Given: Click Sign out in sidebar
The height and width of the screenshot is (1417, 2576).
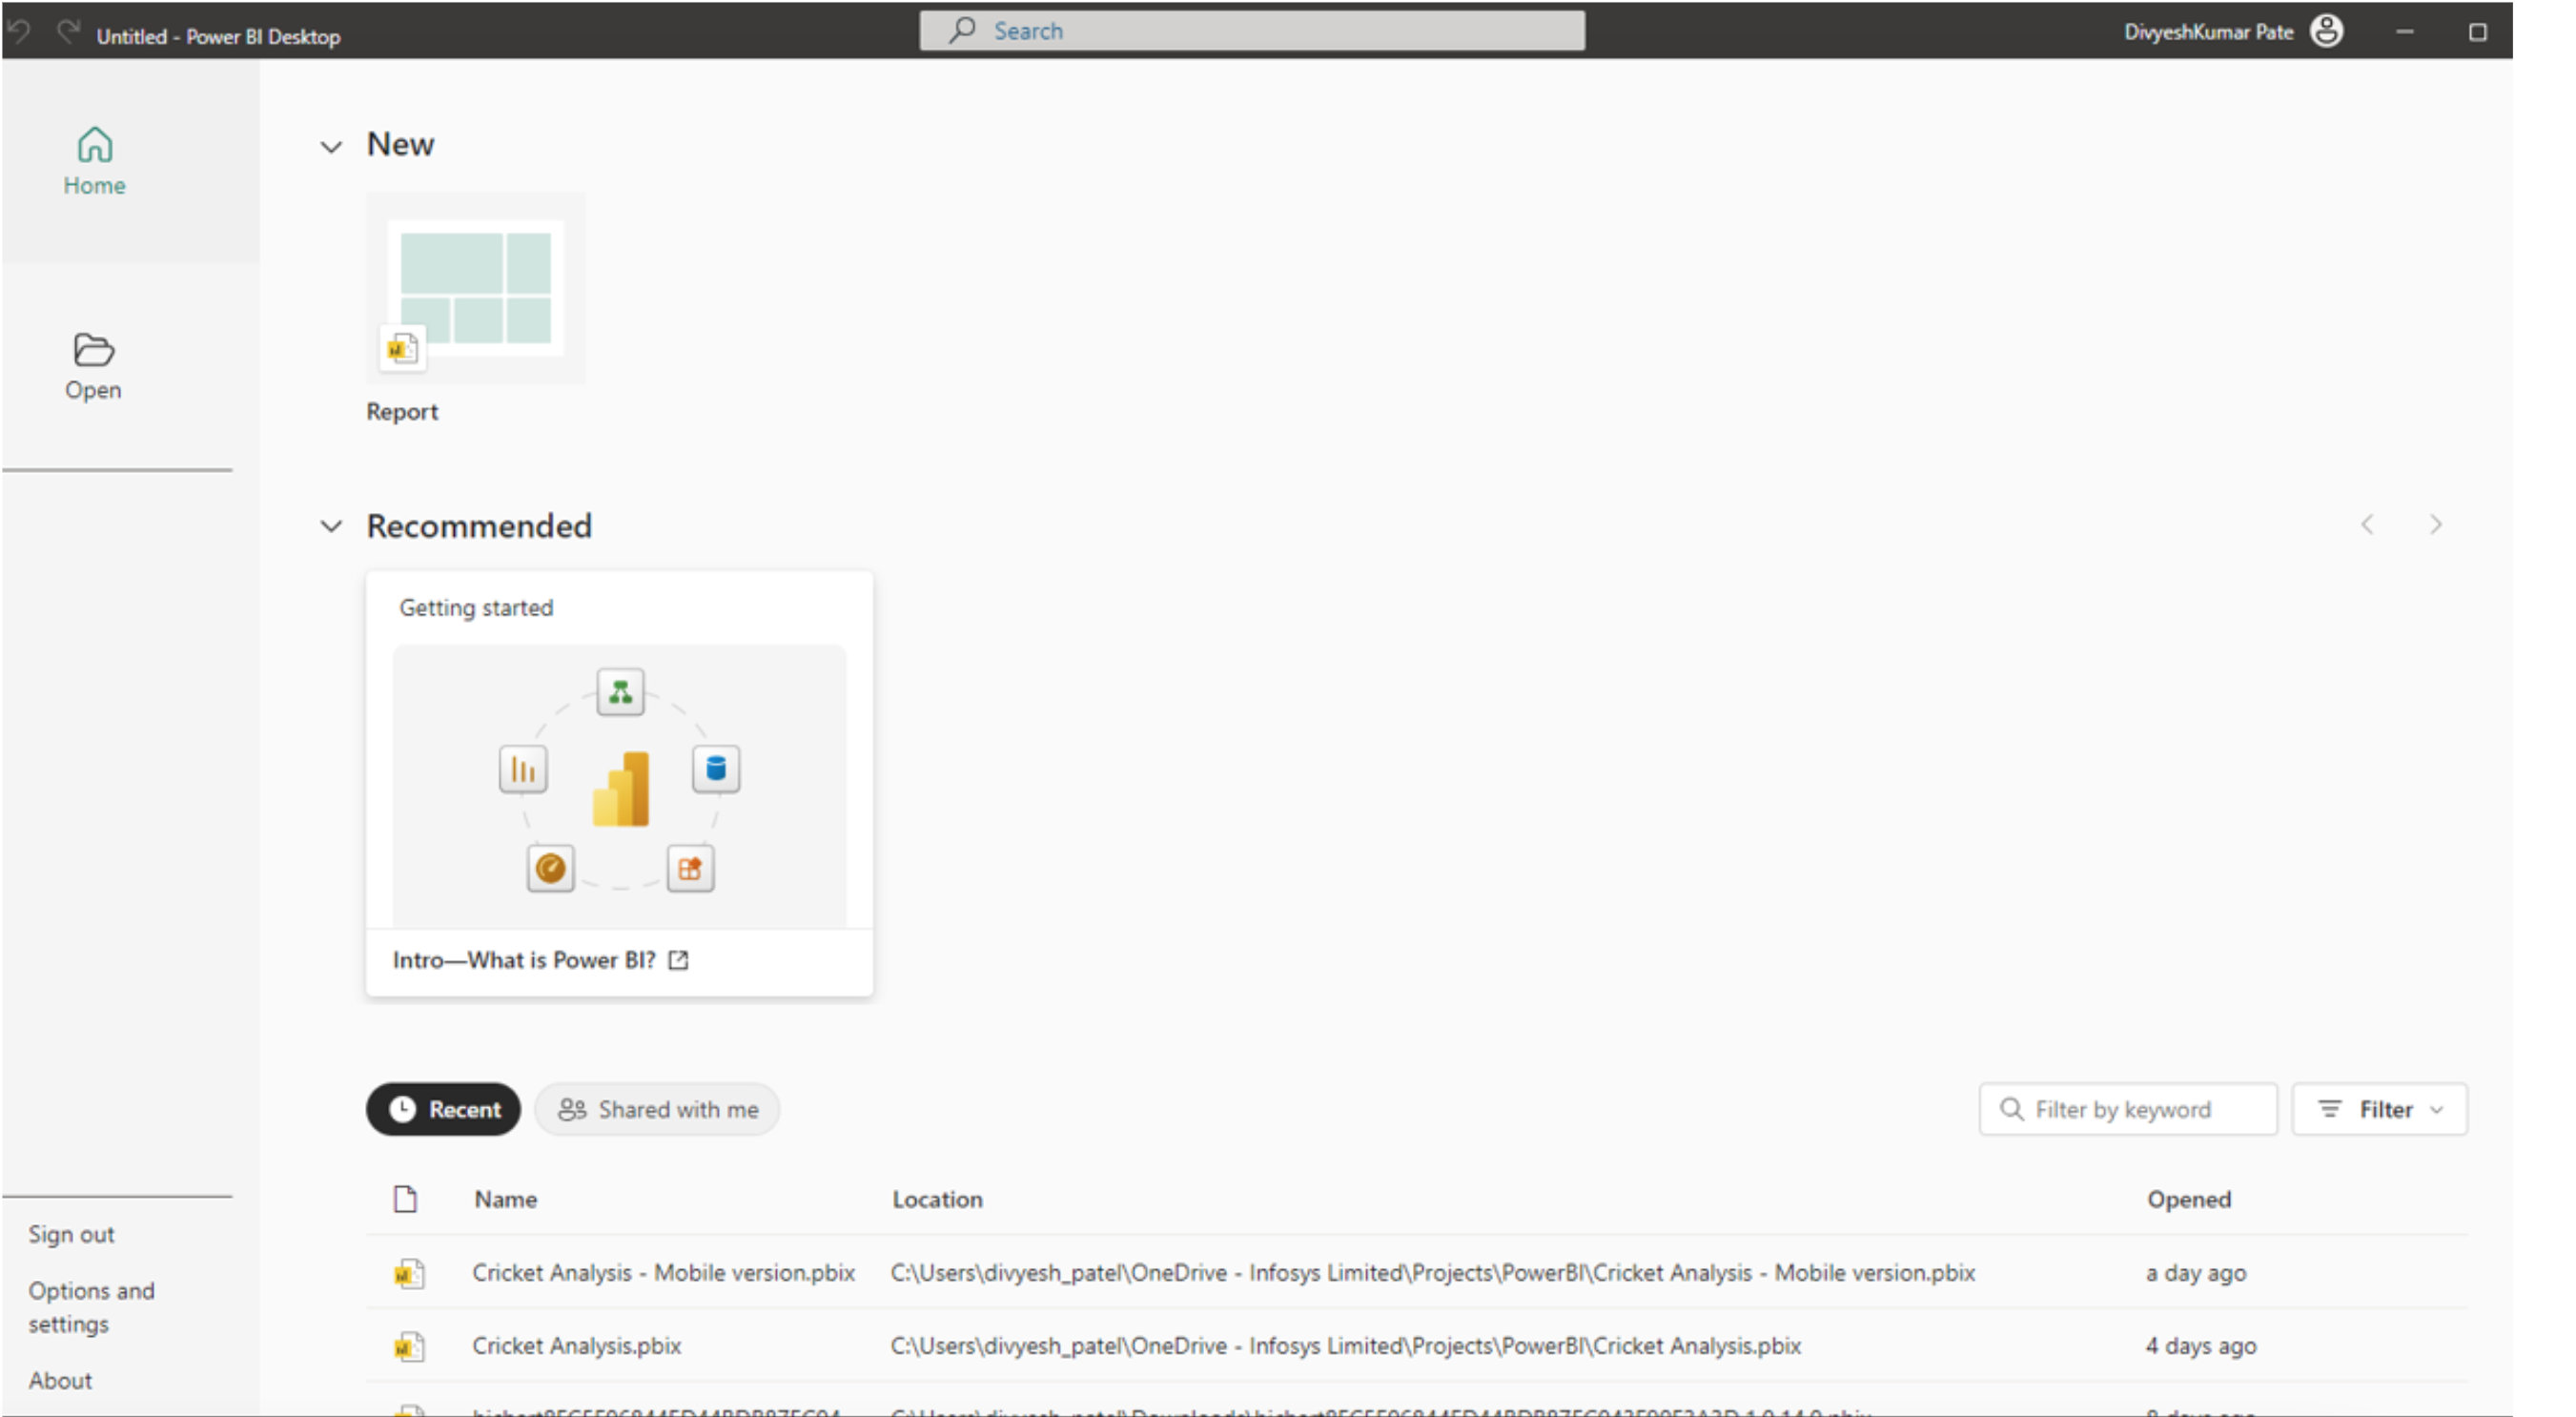Looking at the screenshot, I should point(71,1234).
